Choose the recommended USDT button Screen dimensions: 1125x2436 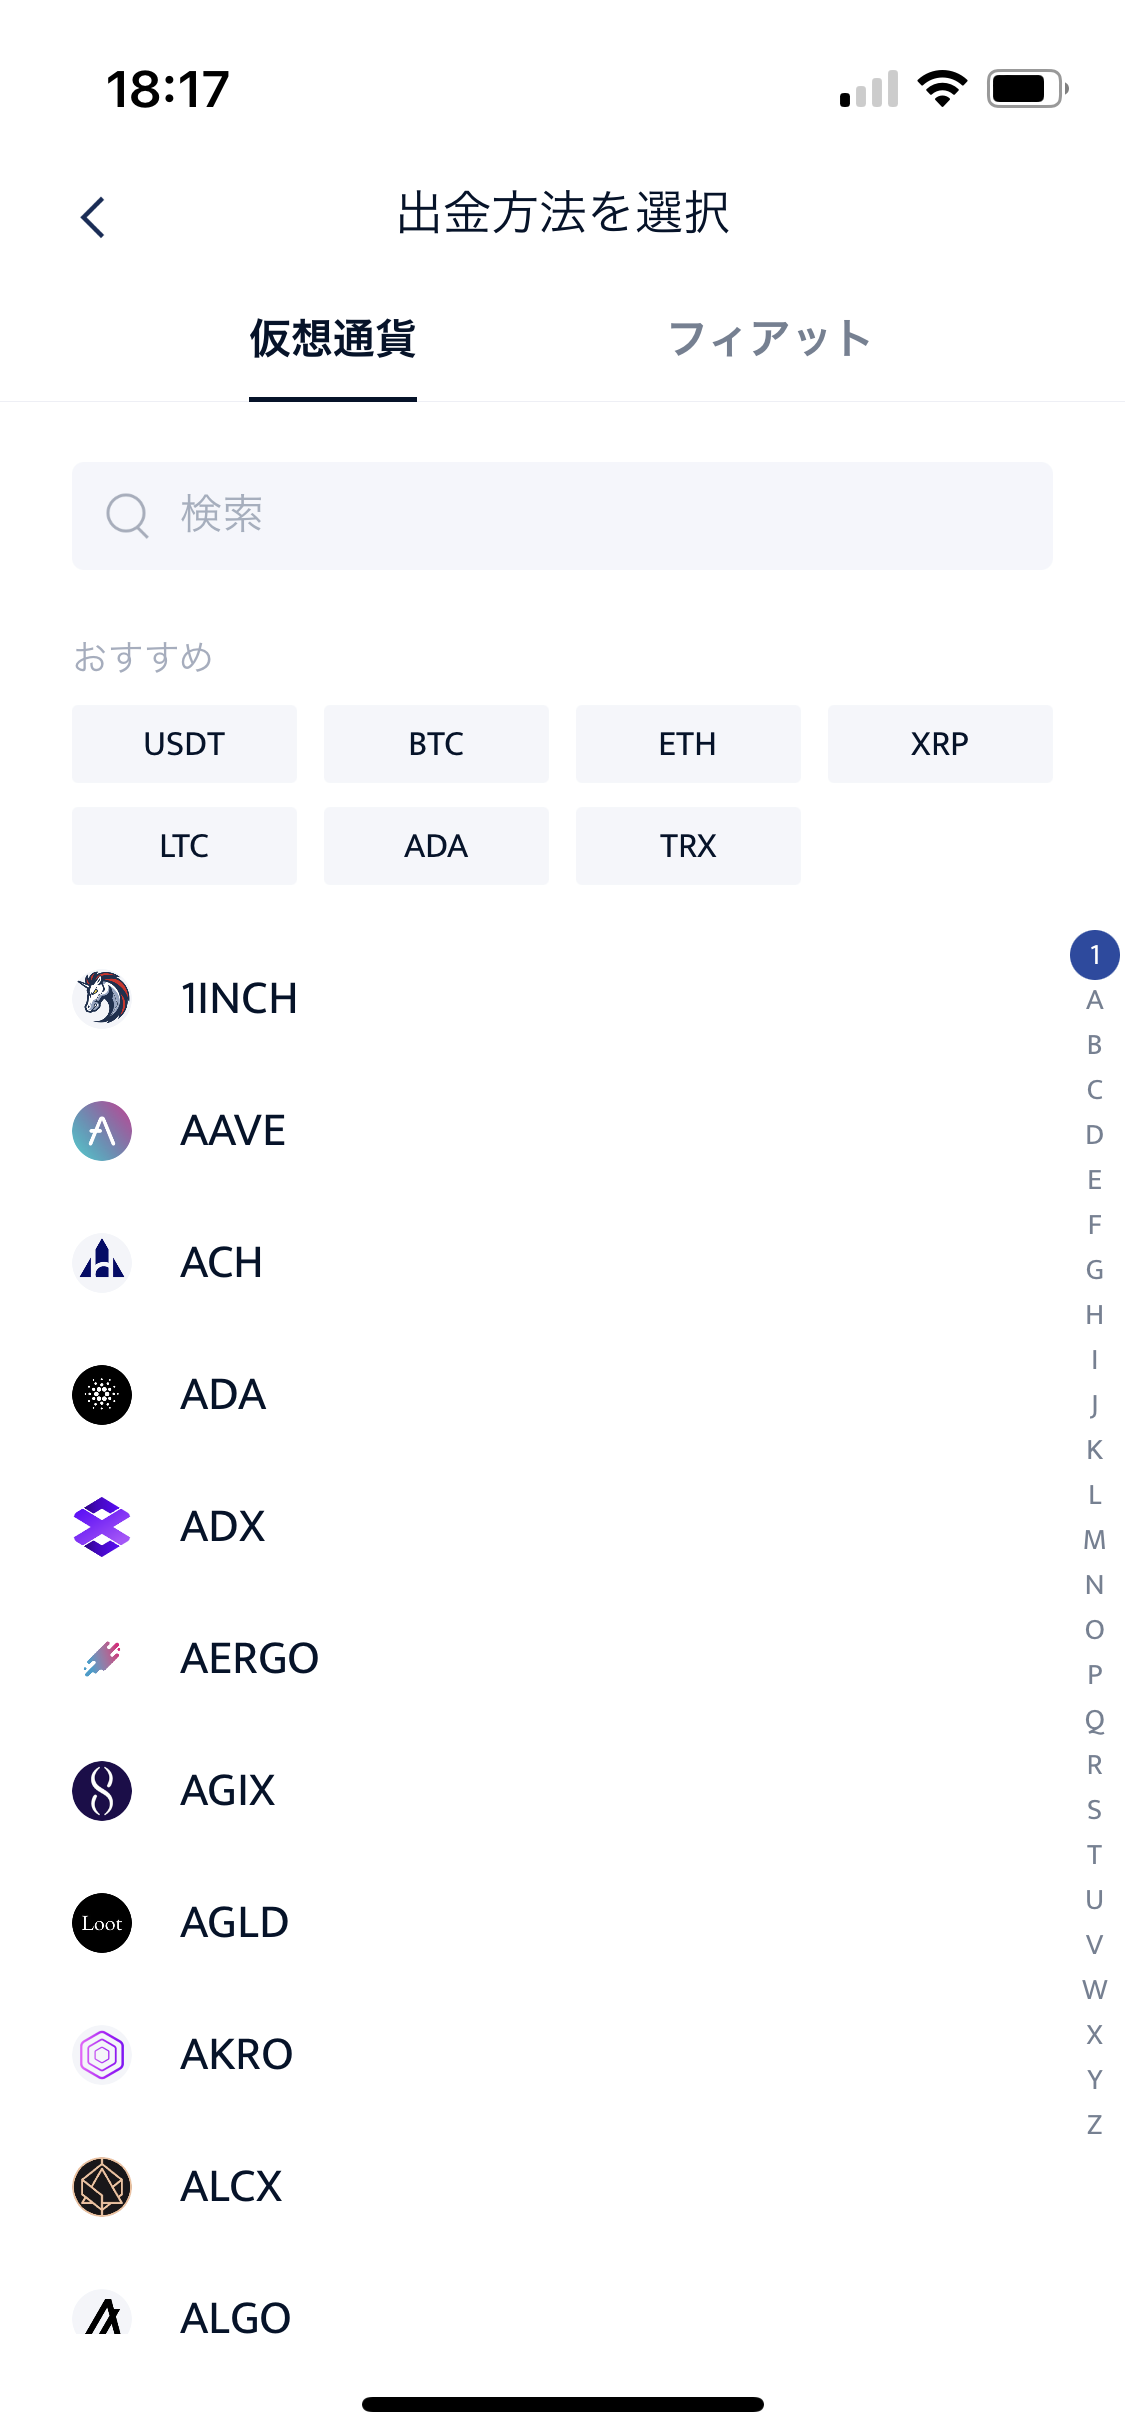(184, 744)
